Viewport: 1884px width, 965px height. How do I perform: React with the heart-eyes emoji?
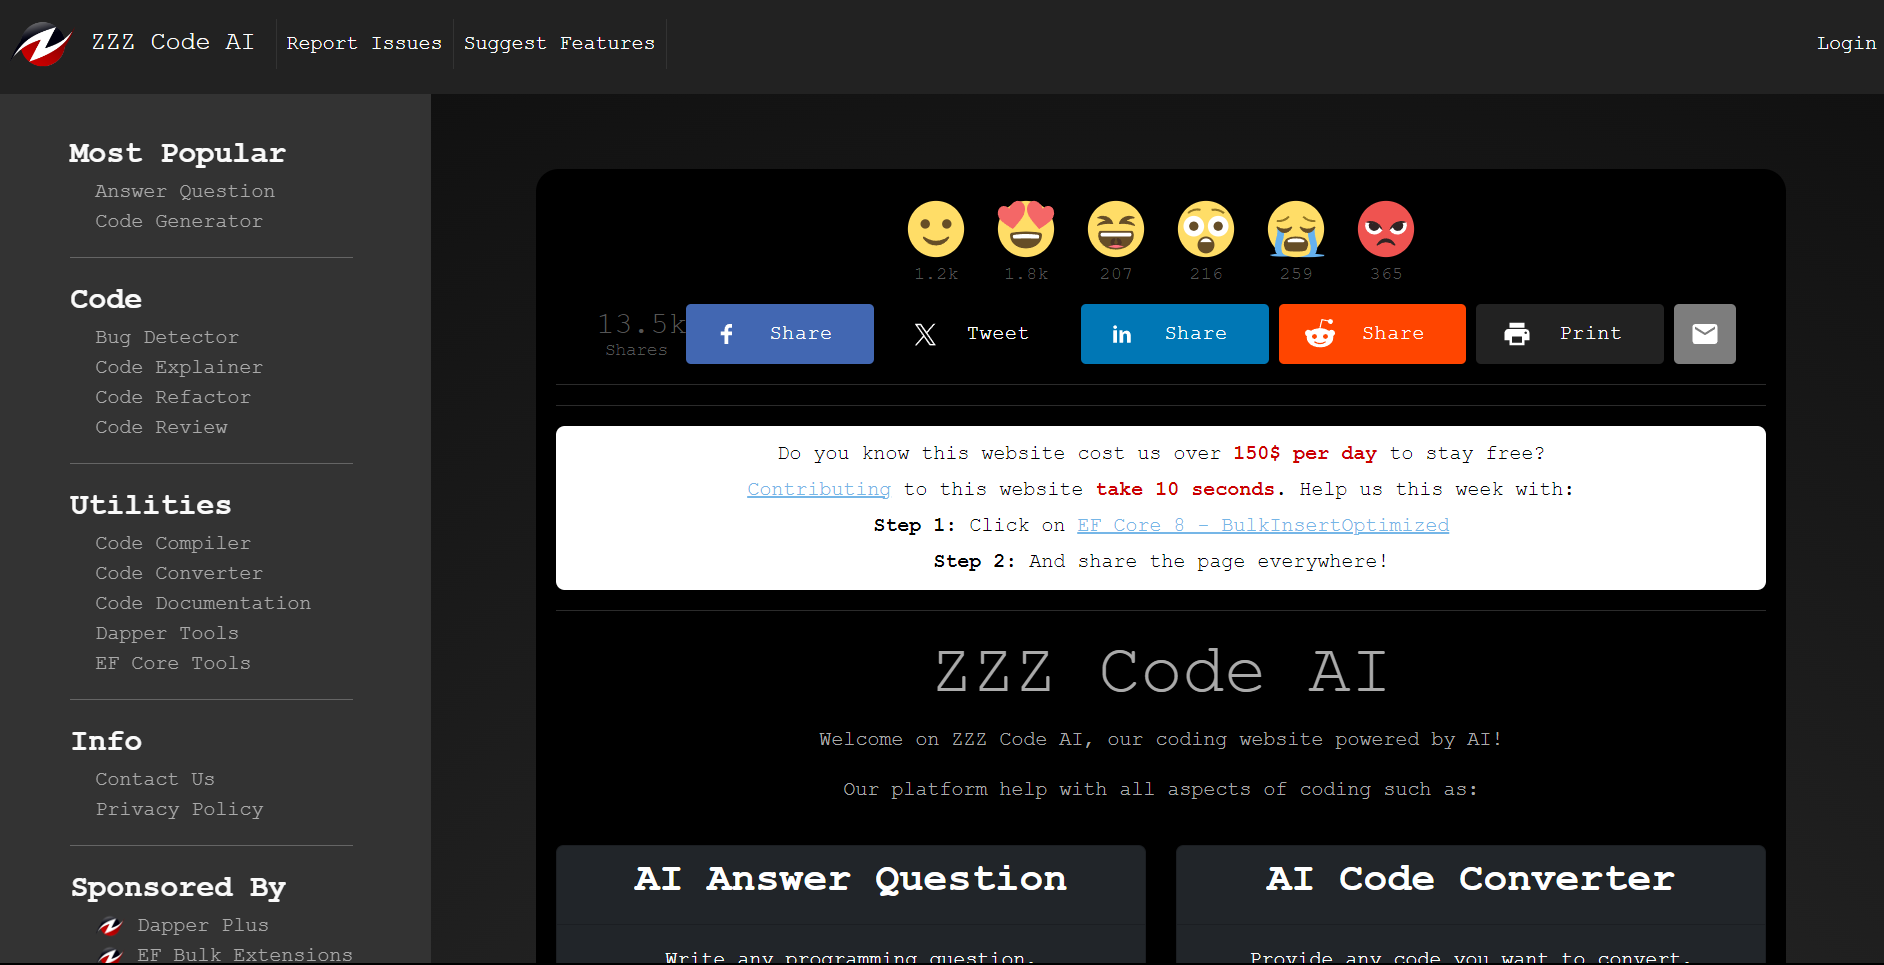pyautogui.click(x=1025, y=229)
